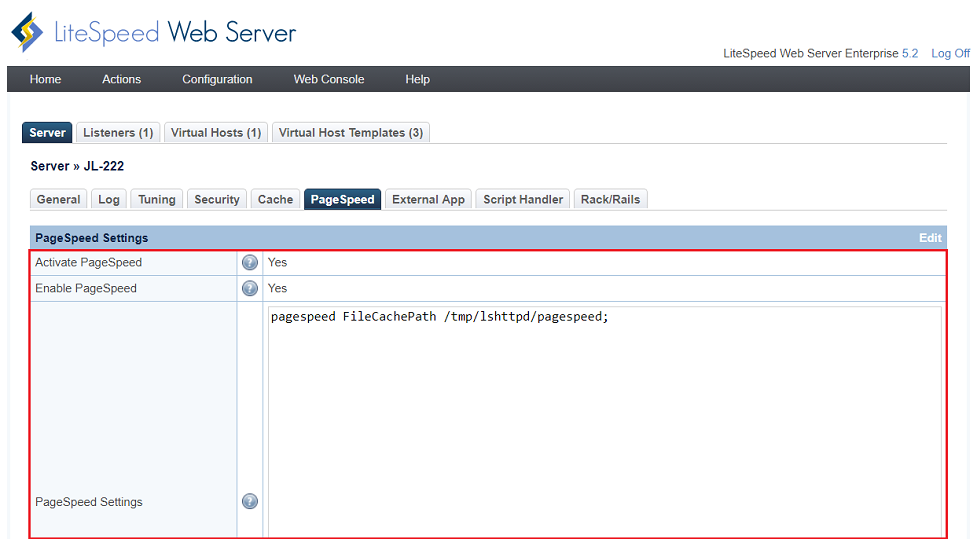Open the Actions menu
This screenshot has height=539, width=977.
pyautogui.click(x=122, y=79)
